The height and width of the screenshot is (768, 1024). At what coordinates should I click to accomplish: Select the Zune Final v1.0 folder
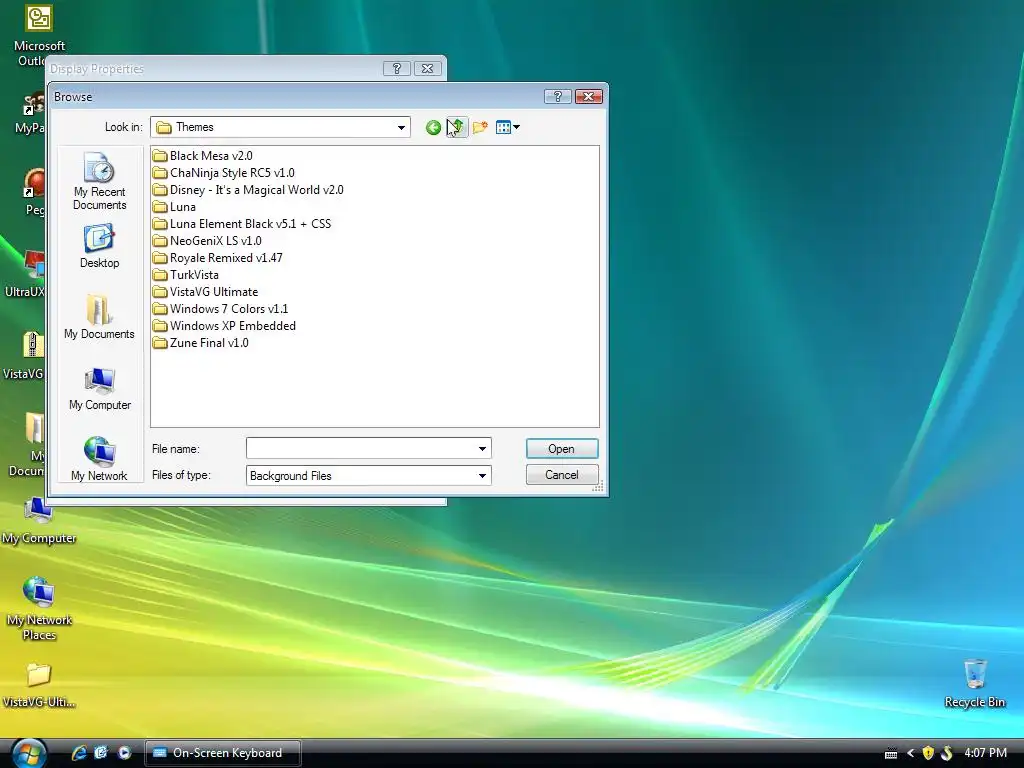pyautogui.click(x=200, y=342)
